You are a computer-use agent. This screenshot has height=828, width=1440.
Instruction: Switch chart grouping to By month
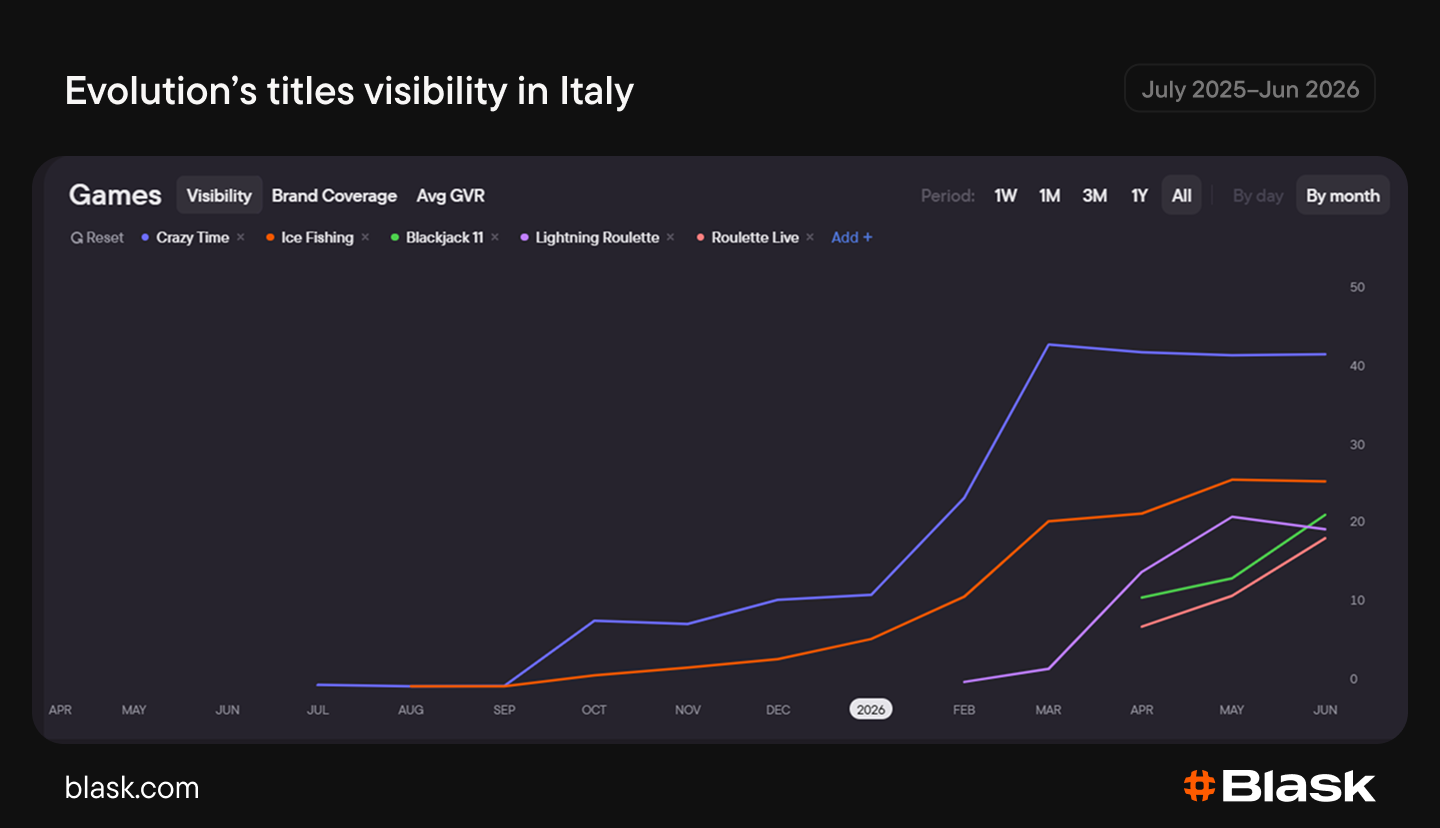(1343, 195)
